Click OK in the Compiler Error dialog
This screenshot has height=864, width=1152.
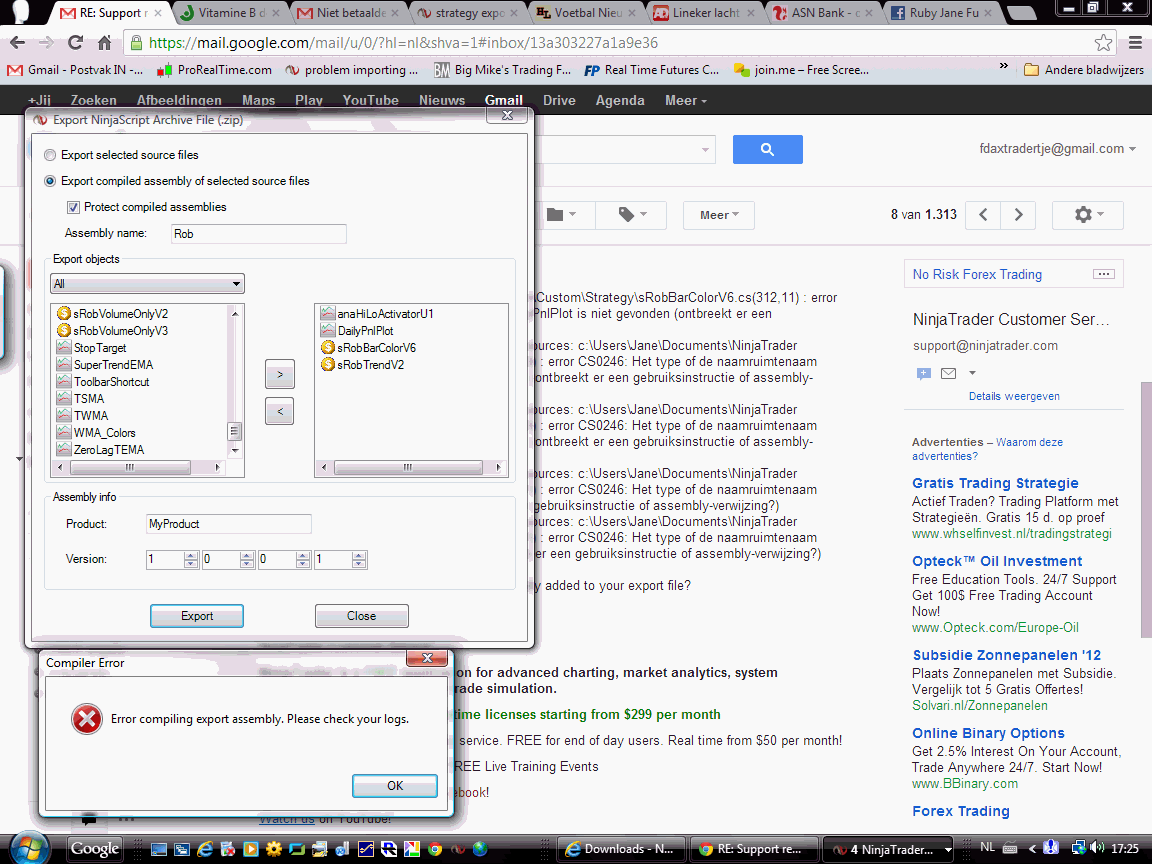coord(395,785)
